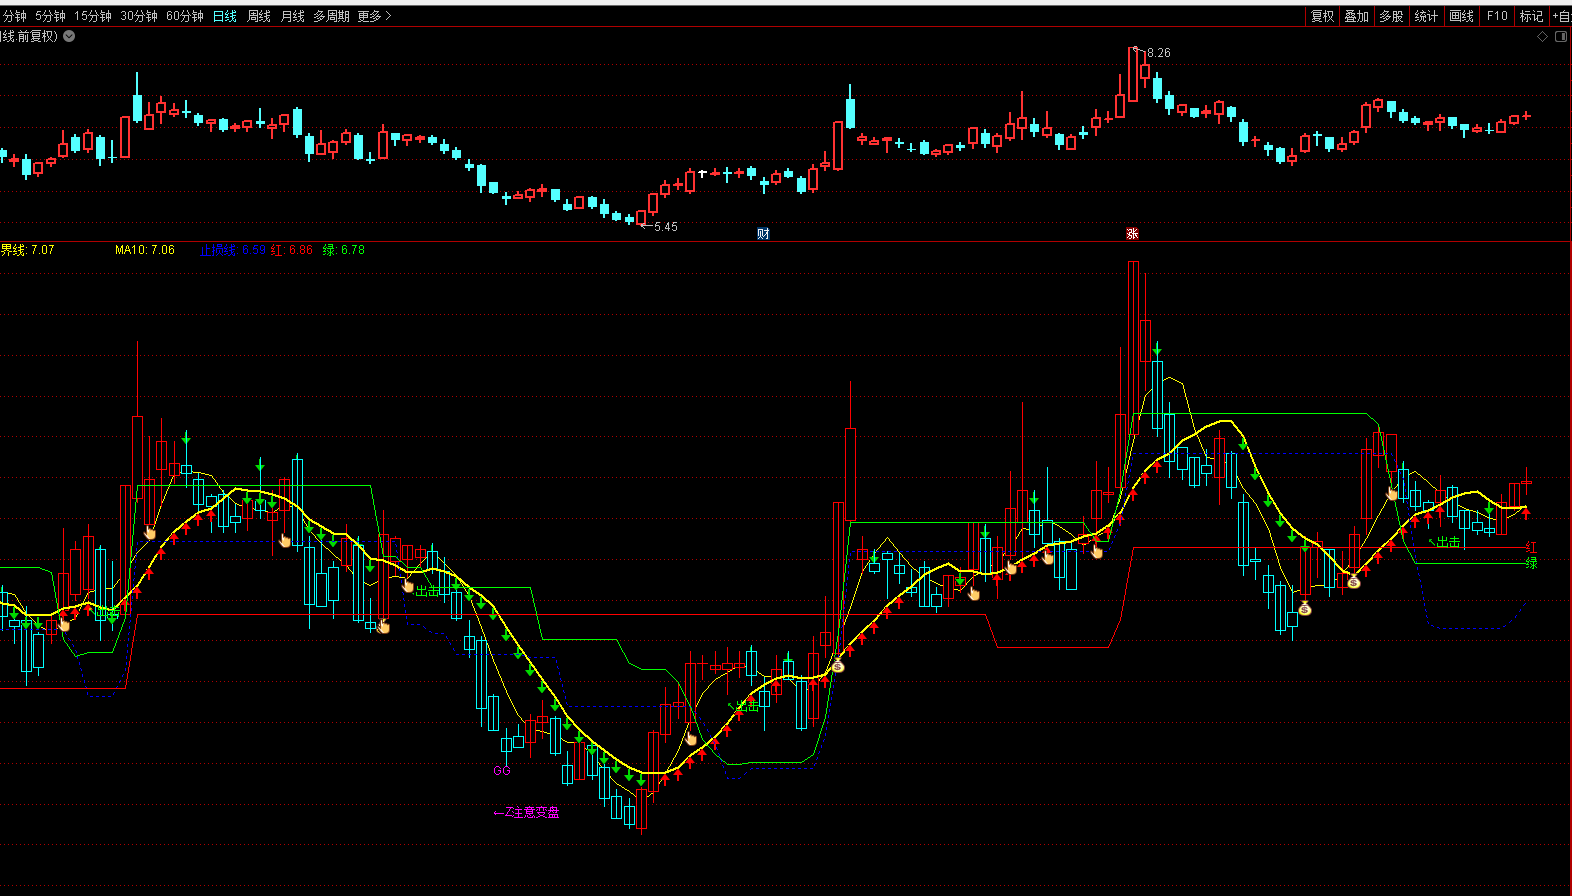The image size is (1572, 896).
Task: Click the 8.26 high price label
Action: (x=1158, y=53)
